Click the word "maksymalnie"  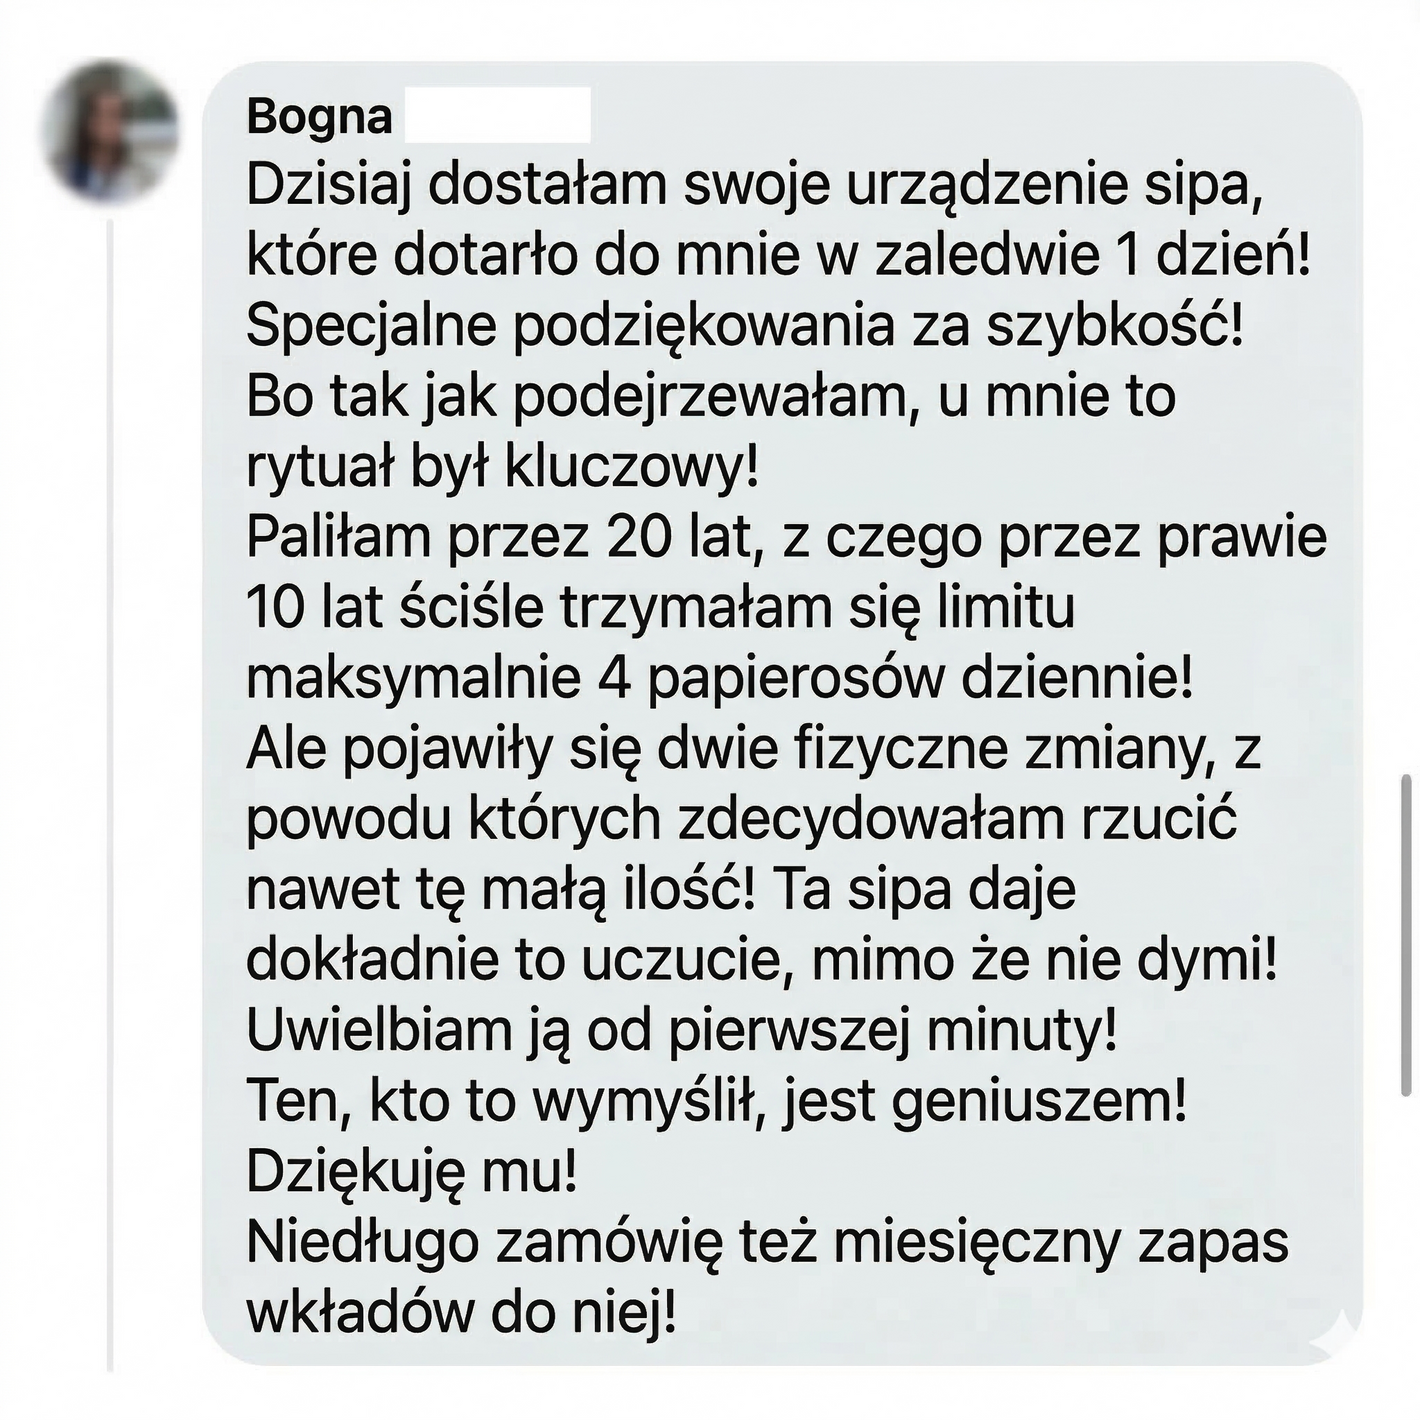413,679
